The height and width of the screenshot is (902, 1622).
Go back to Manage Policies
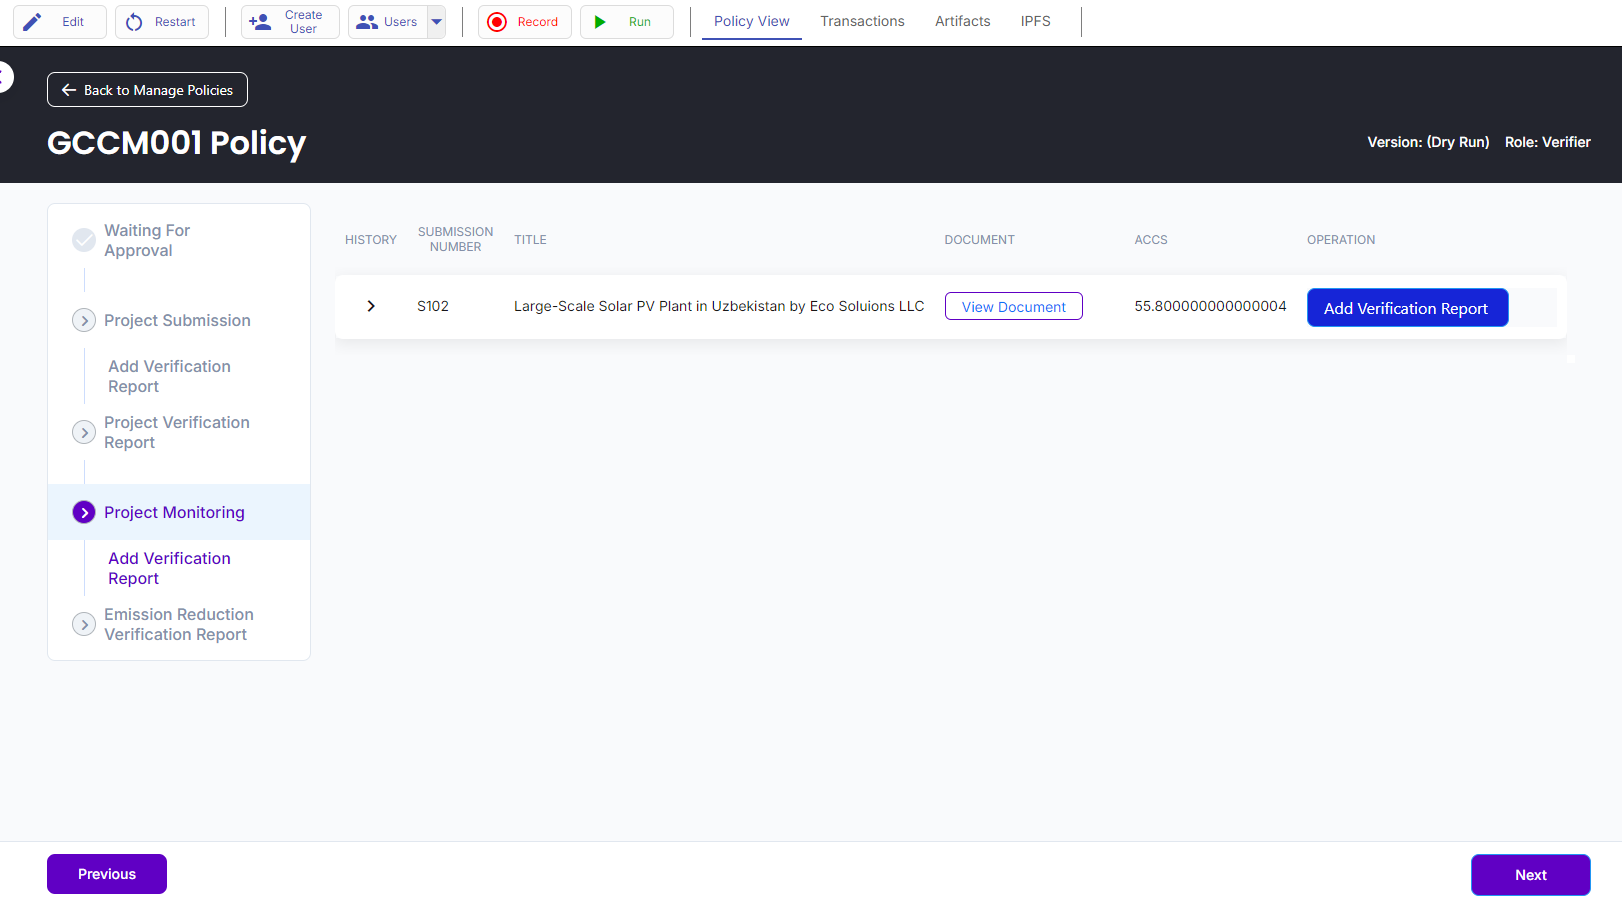[x=147, y=90]
